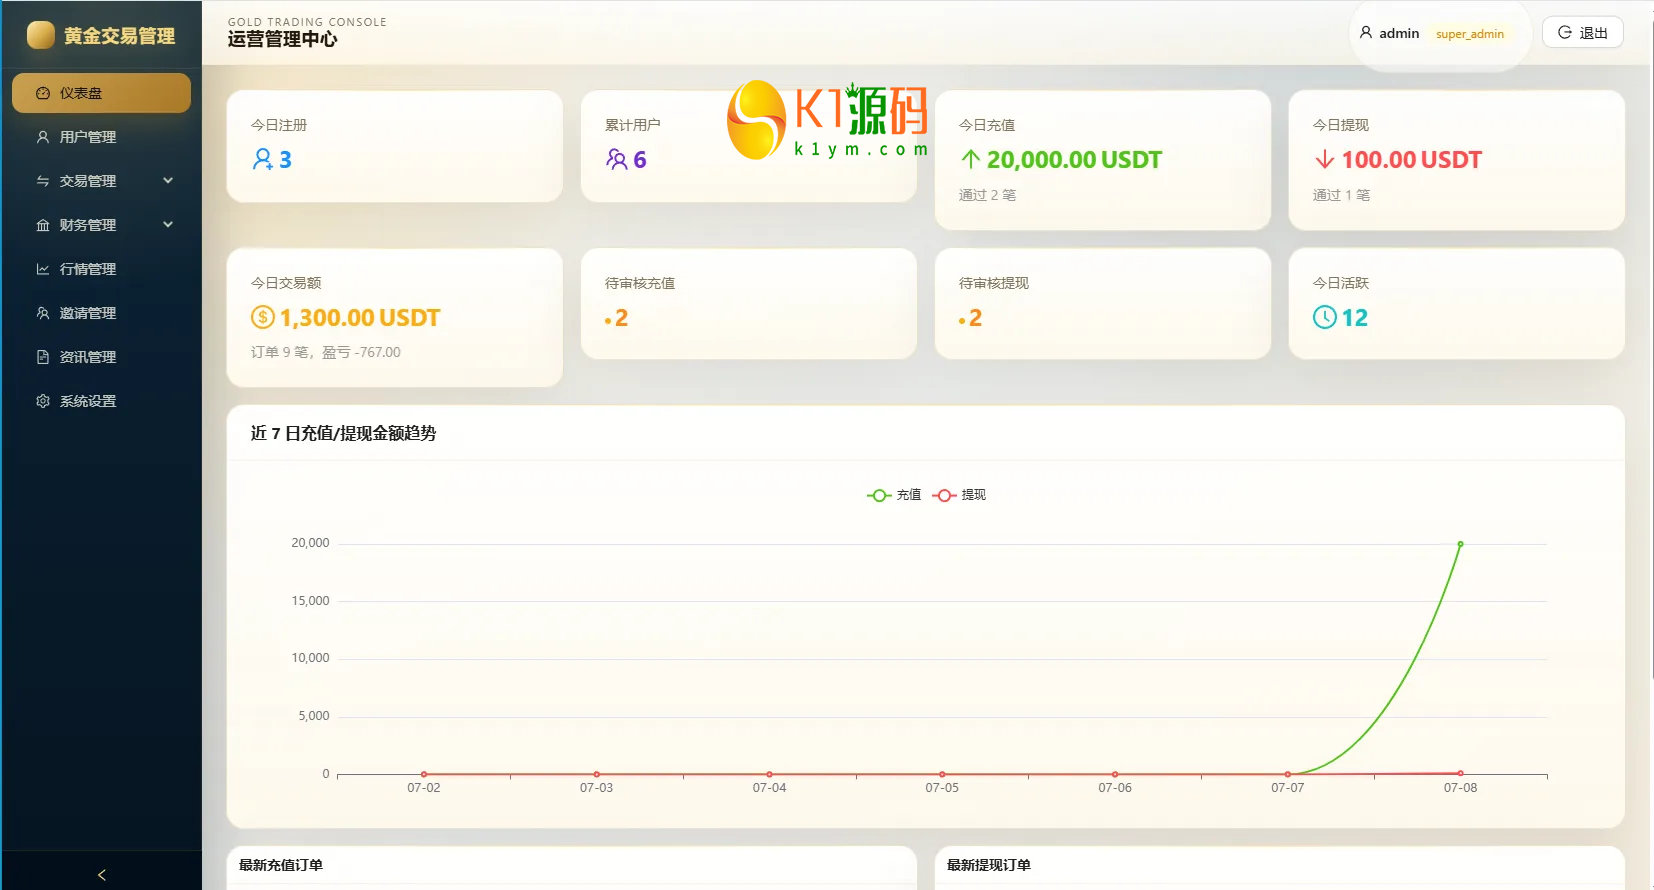Click the 1,300.00 USDT trade amount
The height and width of the screenshot is (890, 1654).
coord(360,317)
